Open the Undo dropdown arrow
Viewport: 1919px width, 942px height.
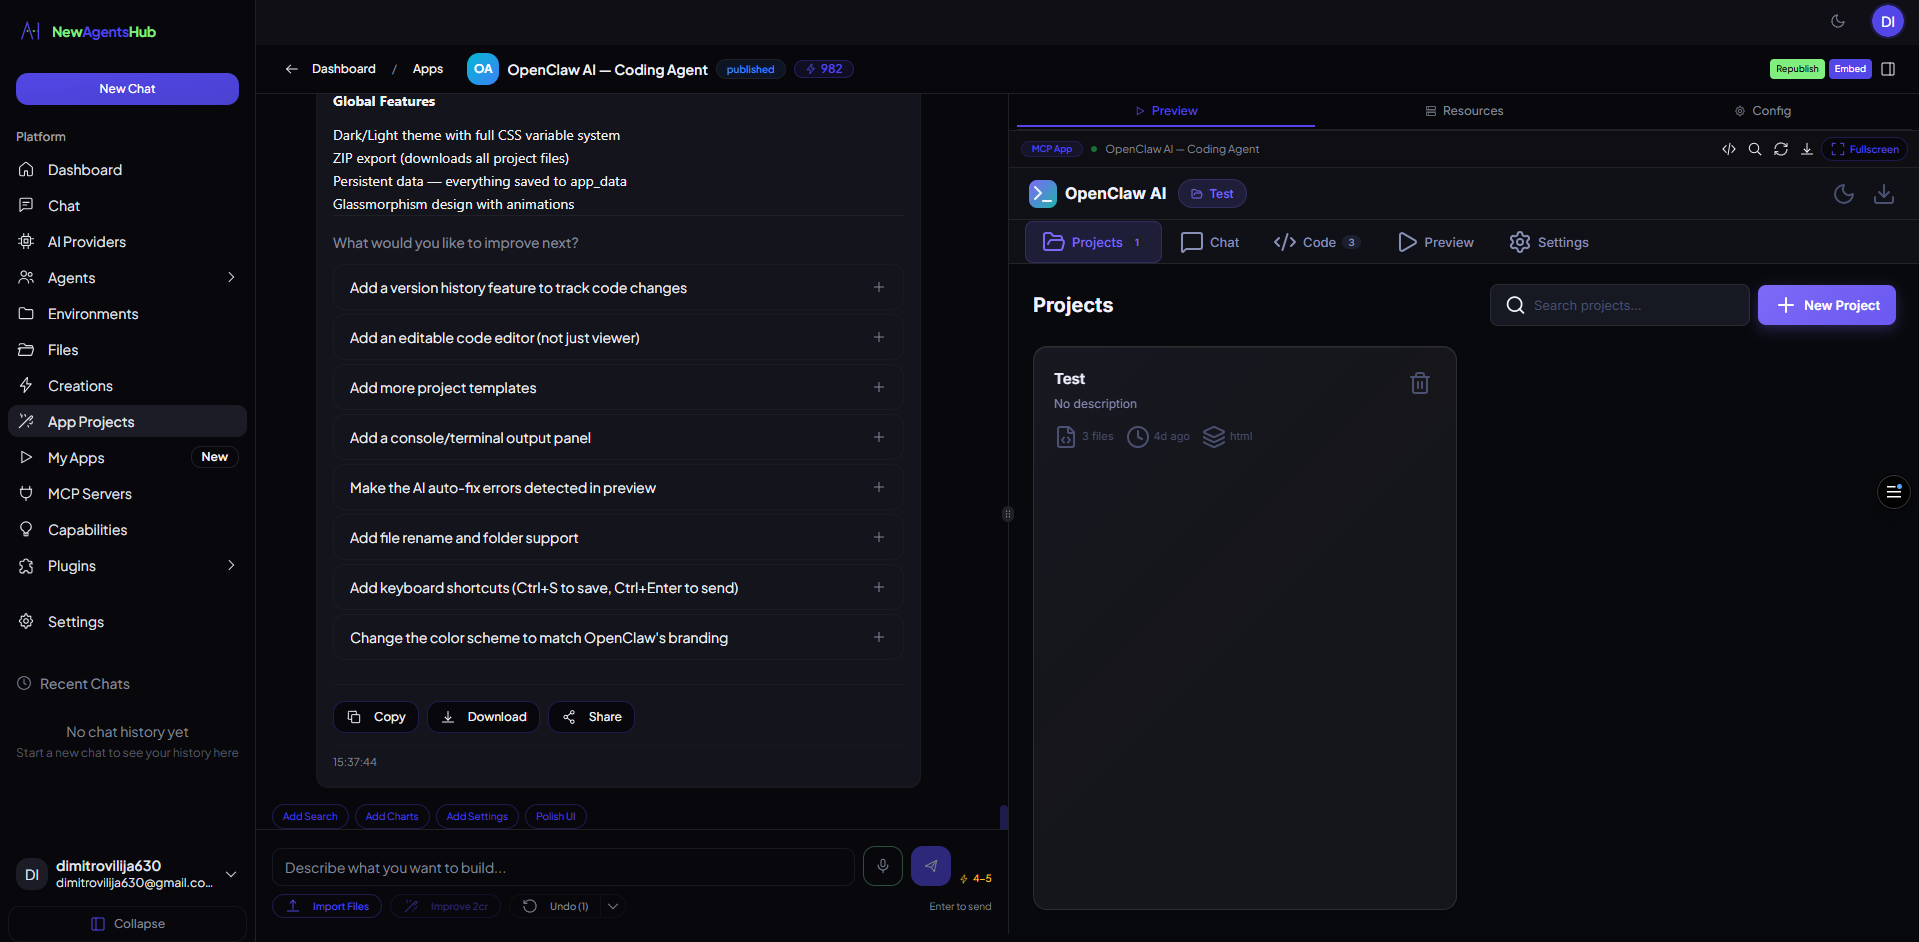pos(613,906)
